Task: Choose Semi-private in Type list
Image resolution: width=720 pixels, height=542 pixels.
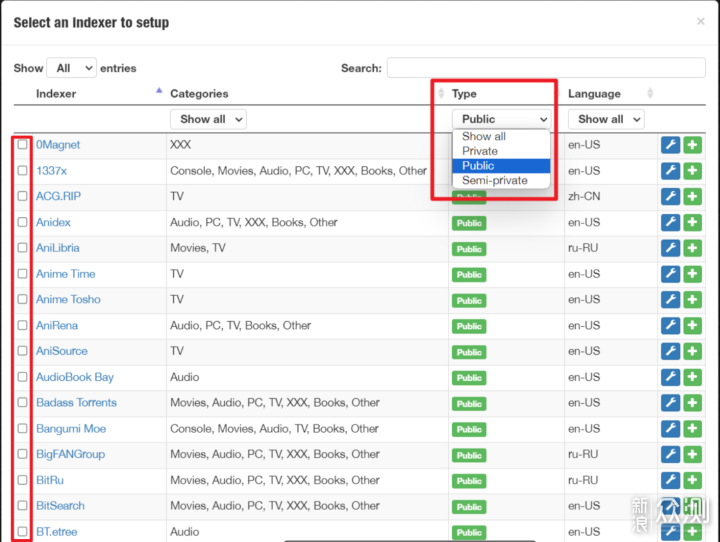Action: coord(501,181)
